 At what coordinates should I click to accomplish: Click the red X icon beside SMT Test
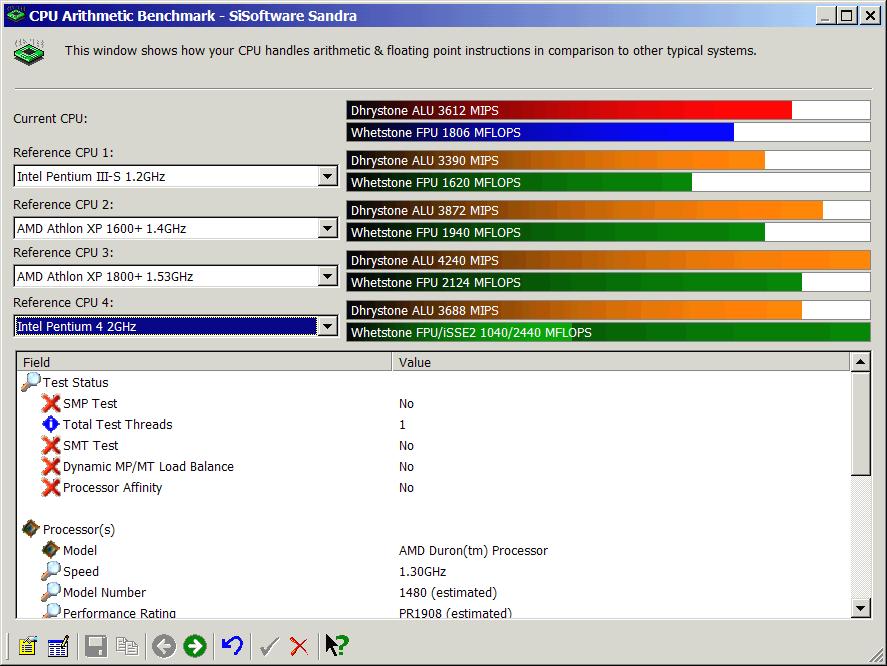51,445
